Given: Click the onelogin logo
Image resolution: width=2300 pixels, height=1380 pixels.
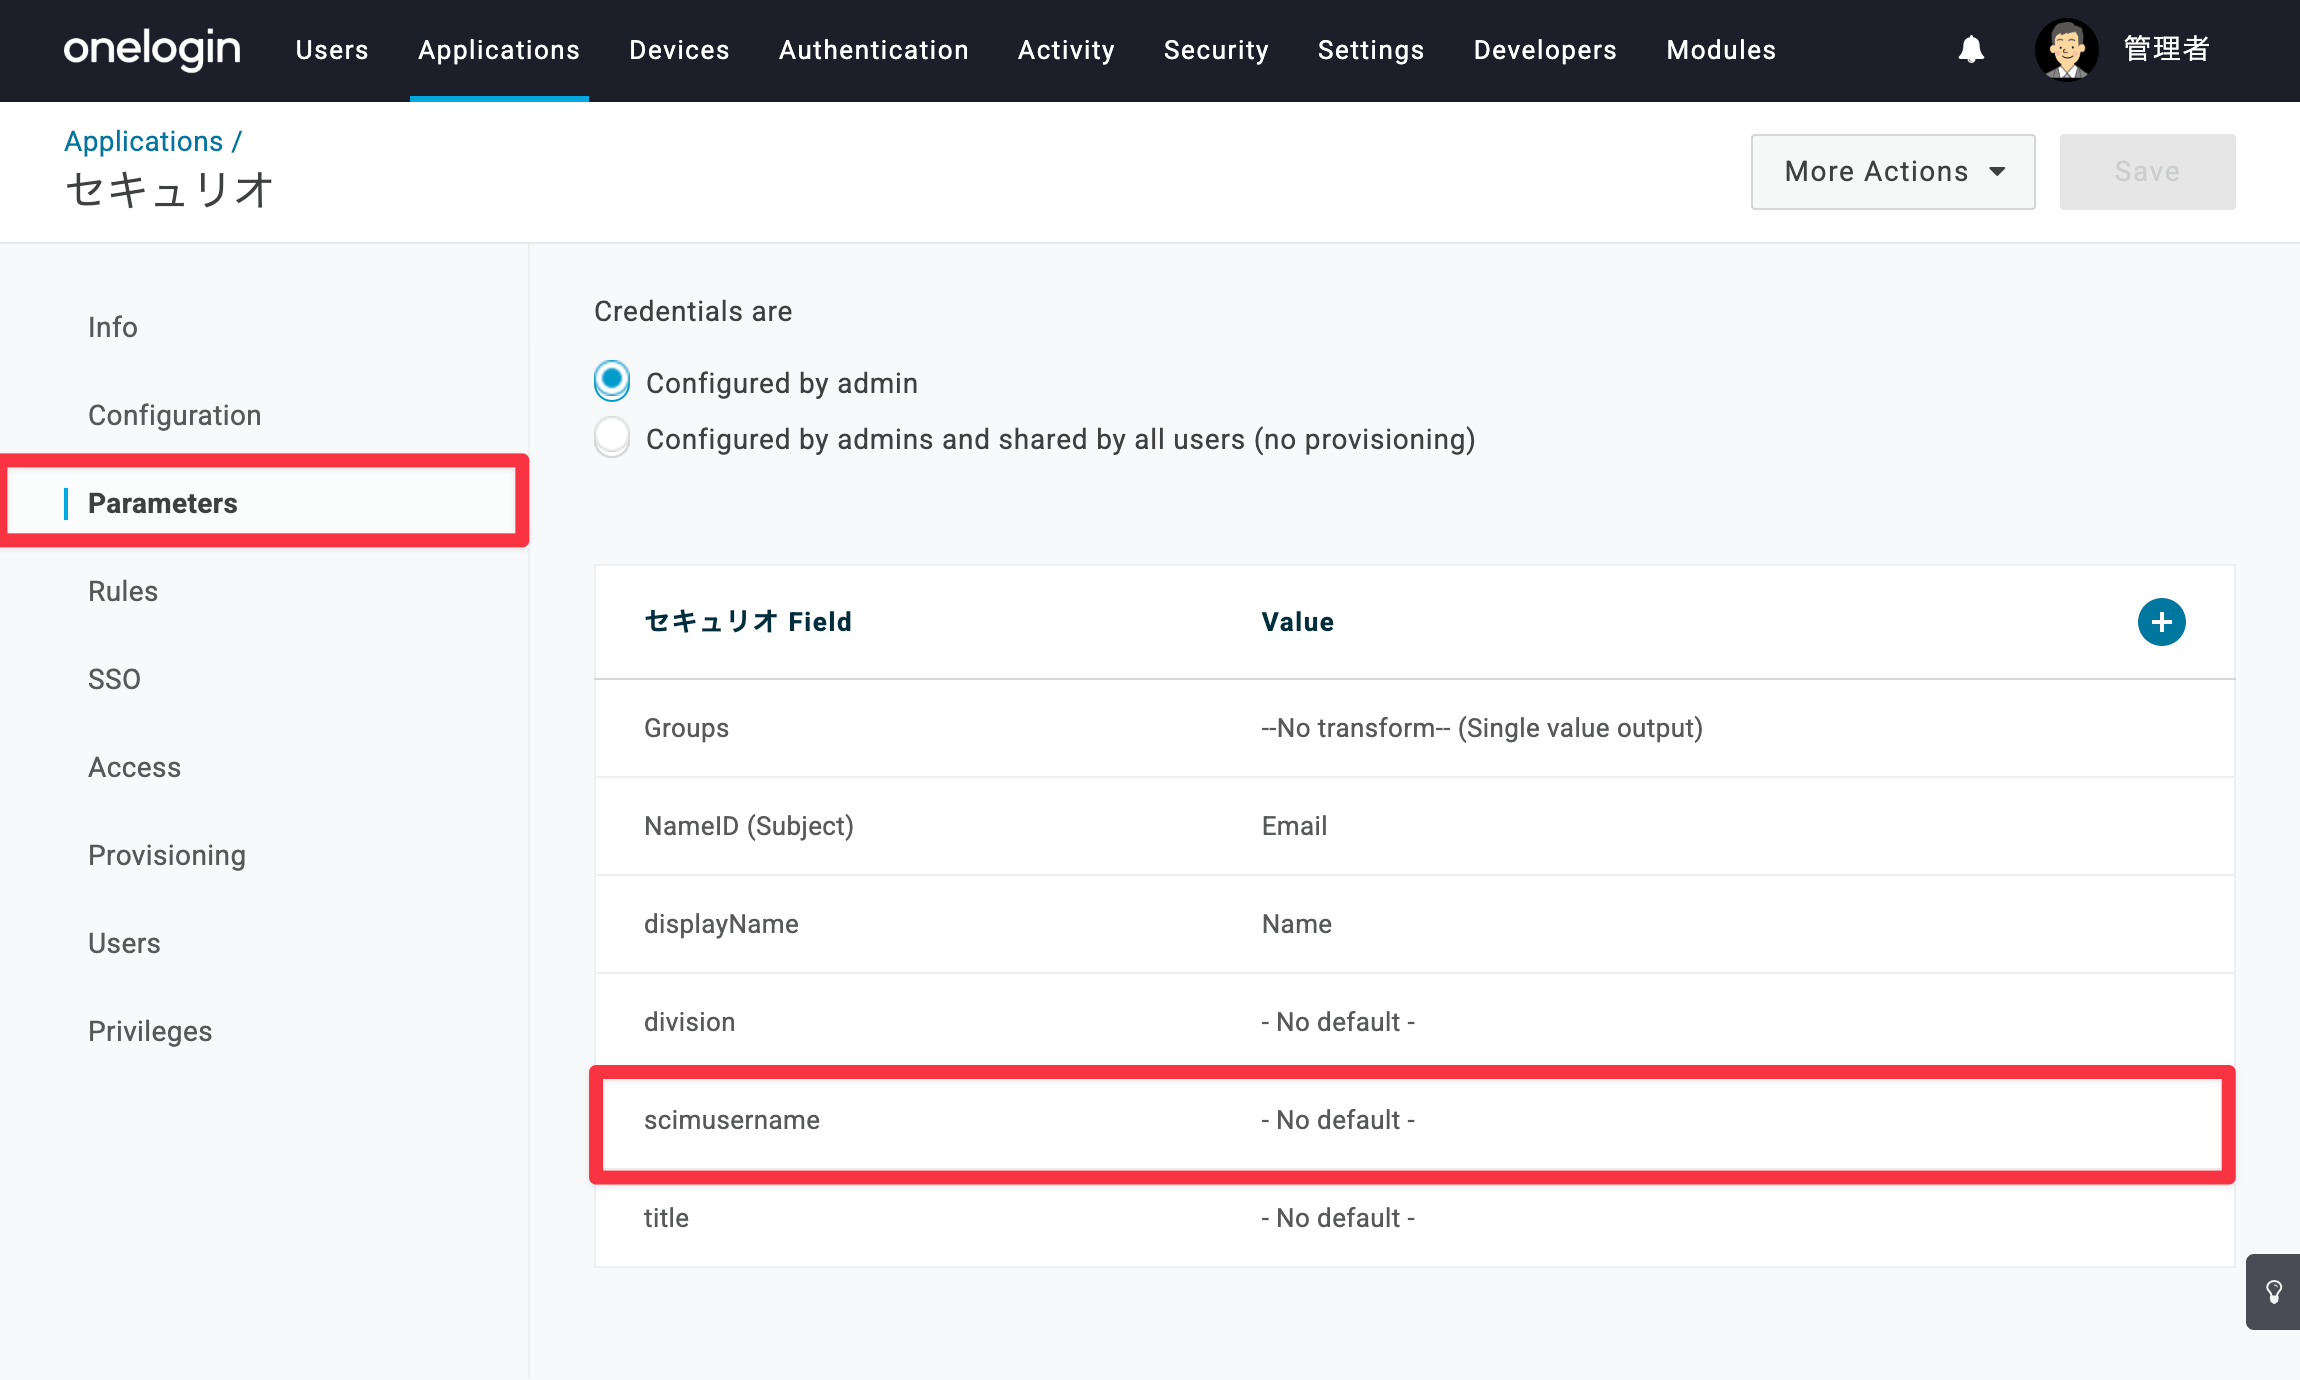Looking at the screenshot, I should (152, 48).
